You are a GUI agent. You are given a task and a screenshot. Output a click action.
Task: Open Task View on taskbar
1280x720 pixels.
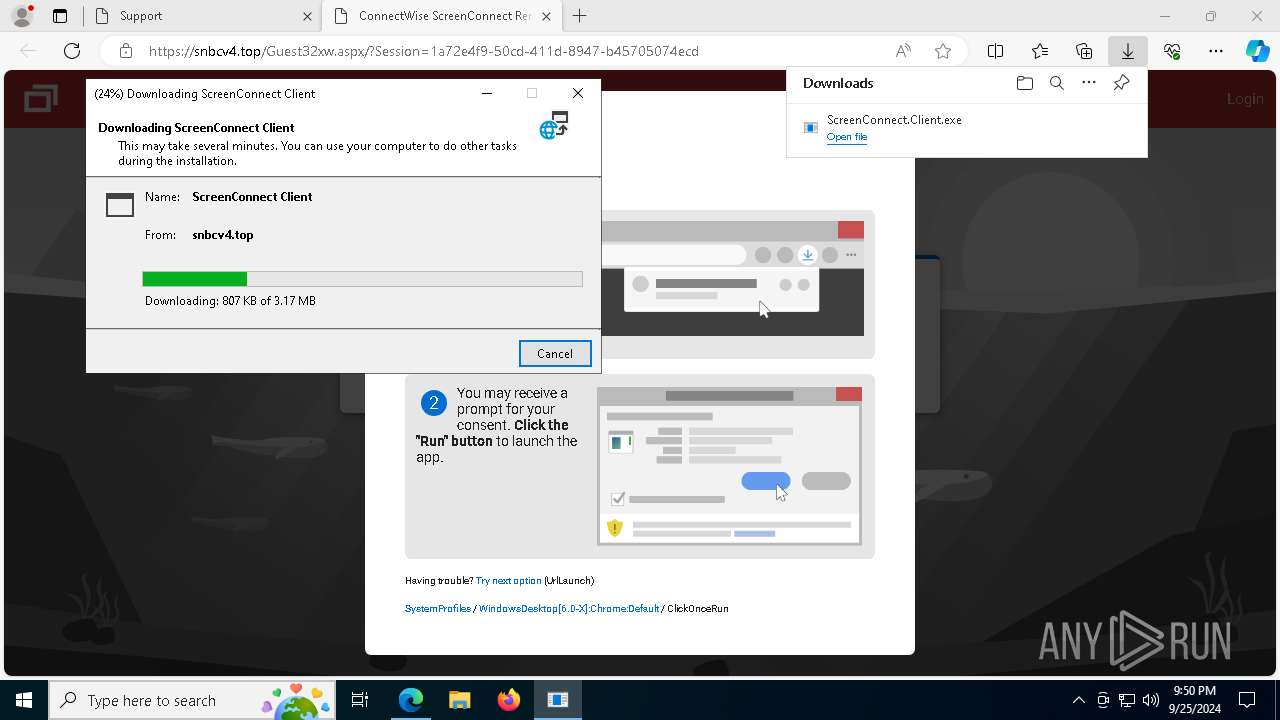click(x=360, y=700)
